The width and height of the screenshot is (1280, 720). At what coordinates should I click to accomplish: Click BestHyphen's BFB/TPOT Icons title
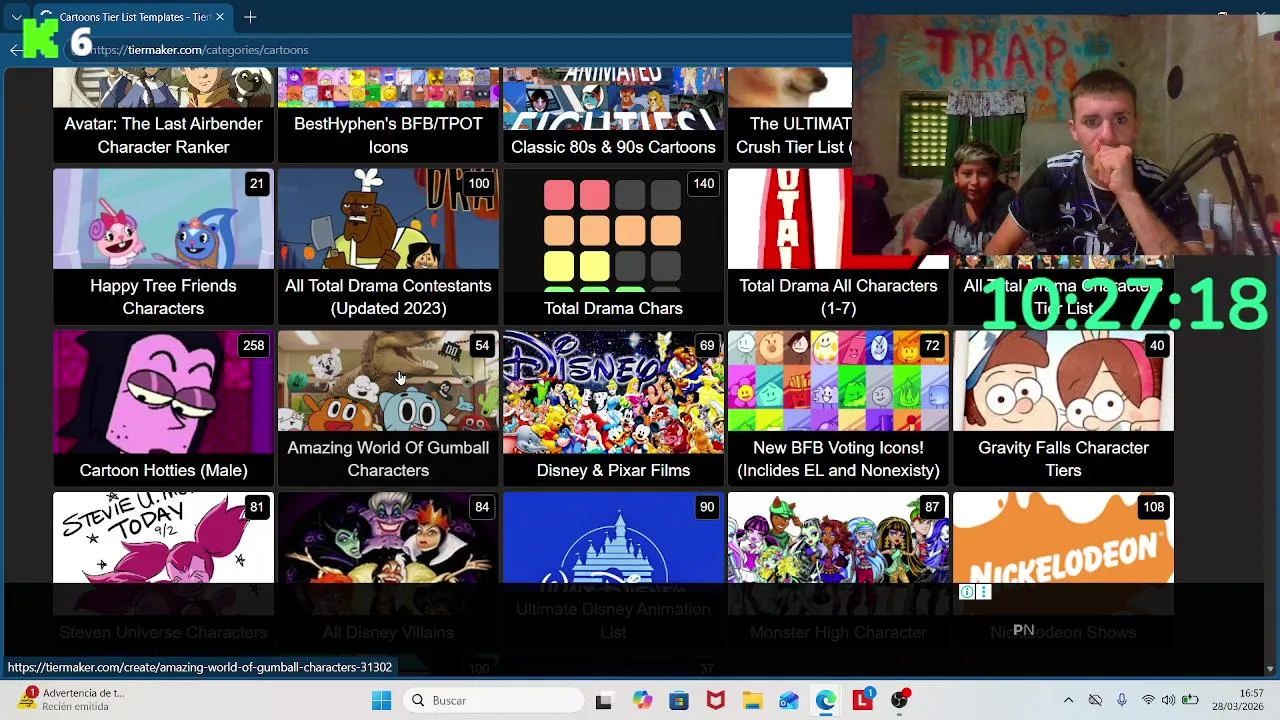coord(388,135)
